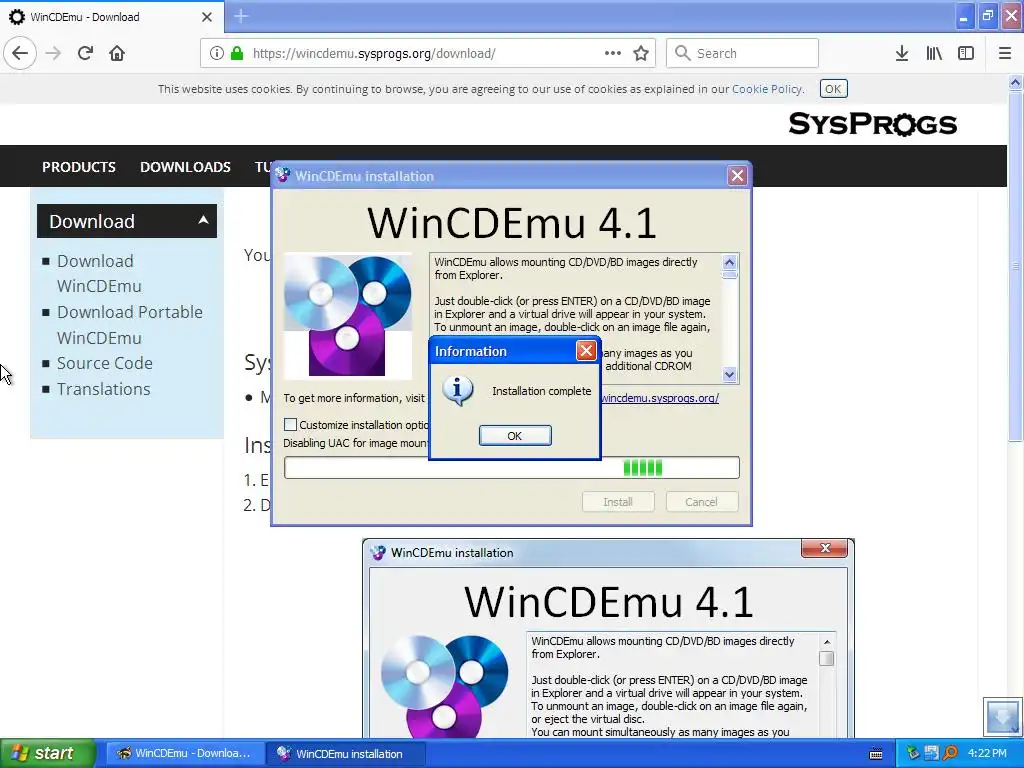Focus the browser Search field

point(742,53)
